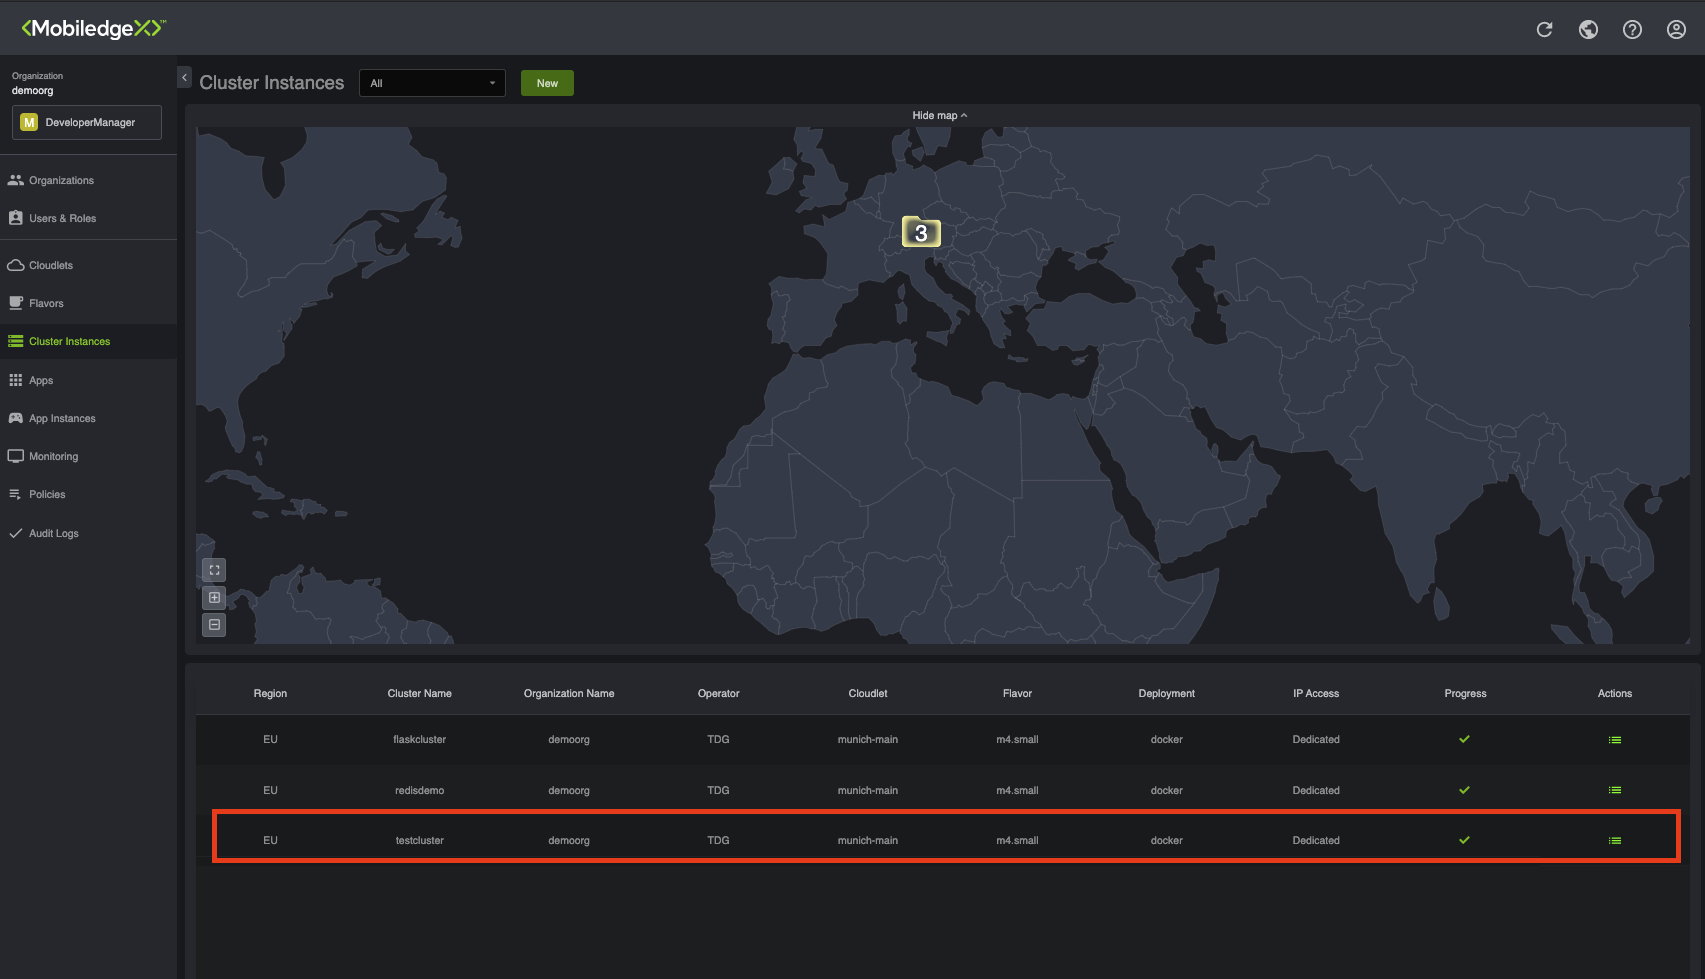
Task: Open the user account profile icon
Action: (1676, 29)
